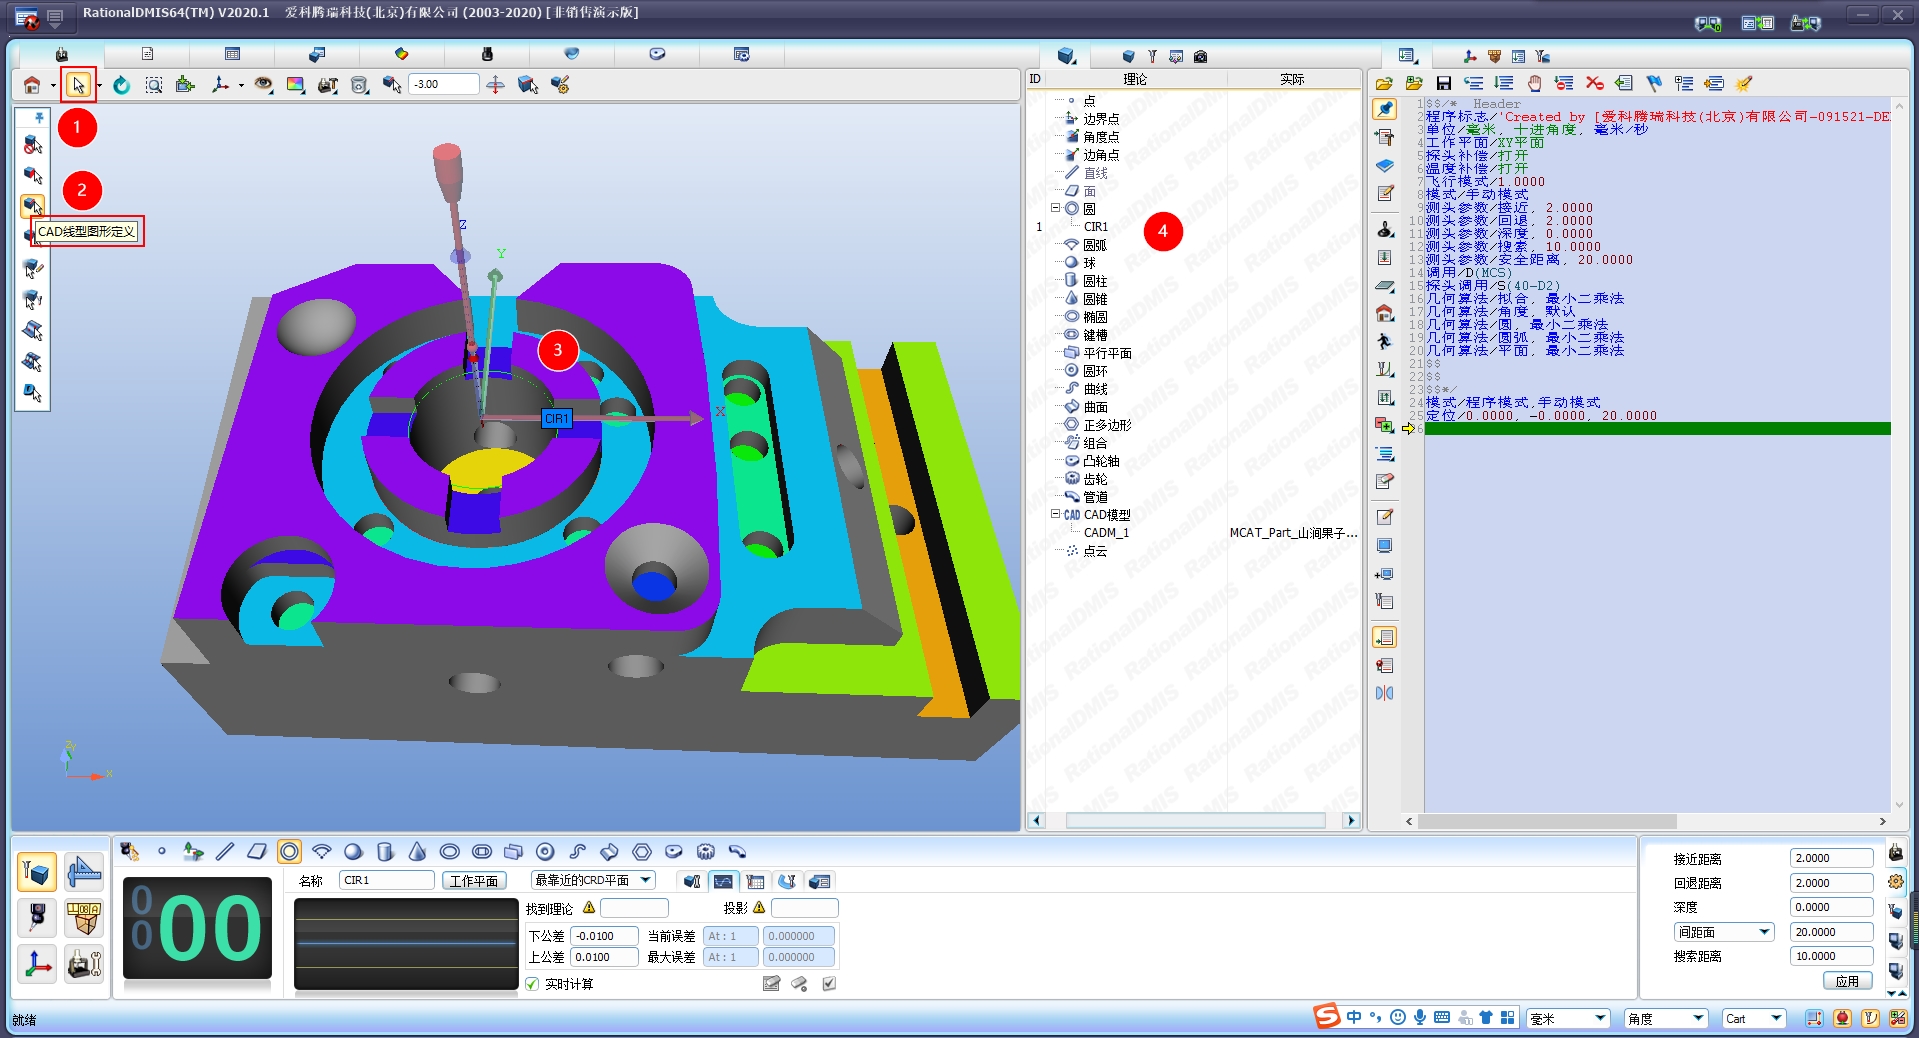
Task: Click the 下公差 field showing -0.0100
Action: [605, 936]
